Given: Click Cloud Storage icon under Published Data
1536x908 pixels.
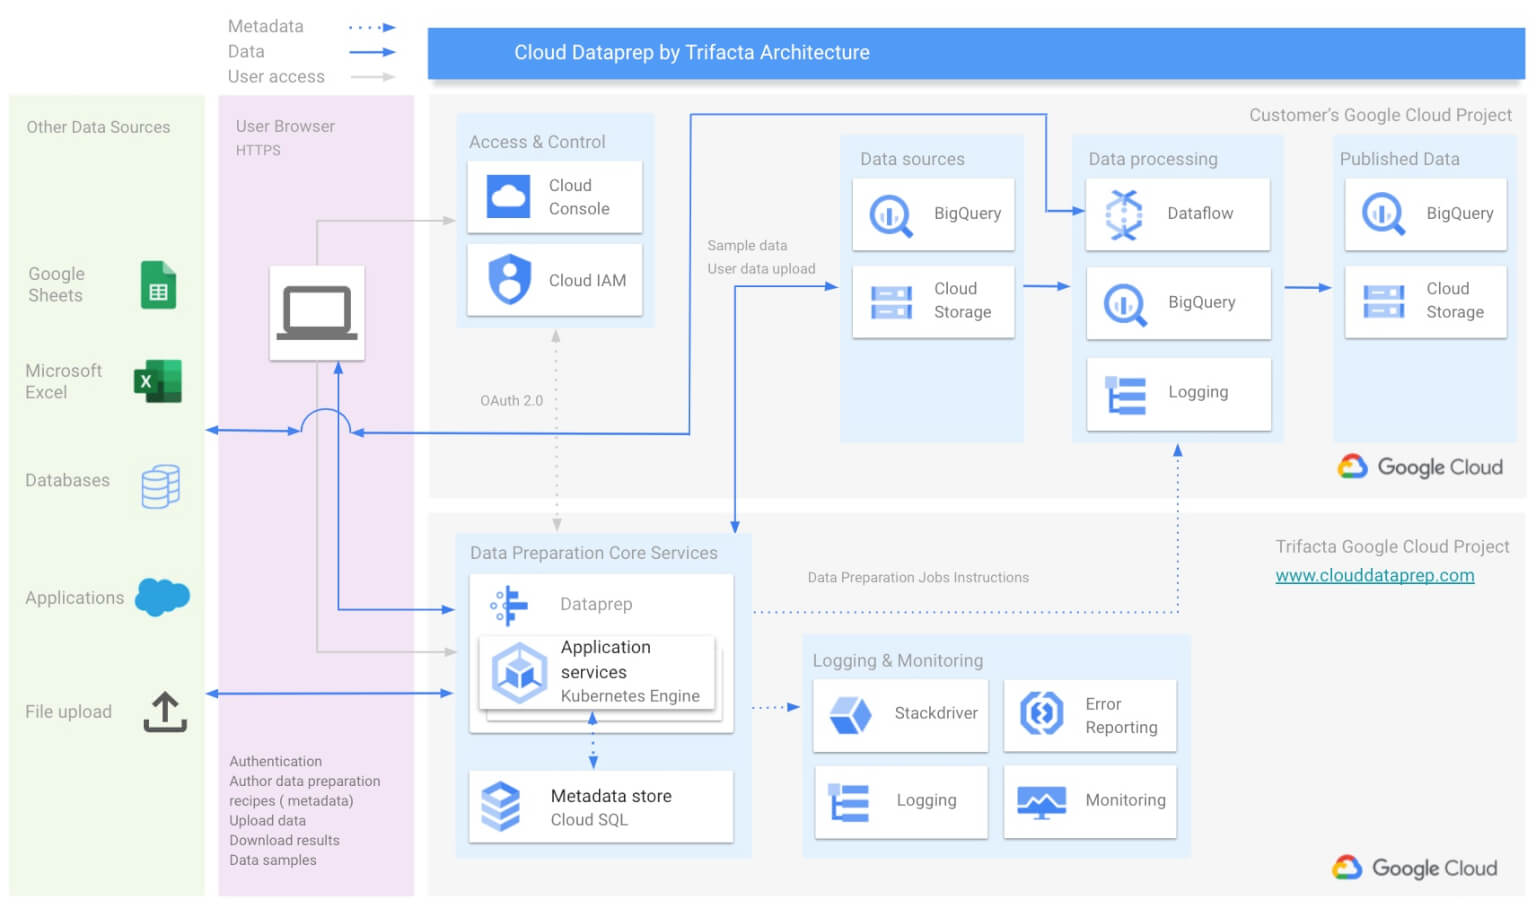Looking at the screenshot, I should pos(1384,302).
